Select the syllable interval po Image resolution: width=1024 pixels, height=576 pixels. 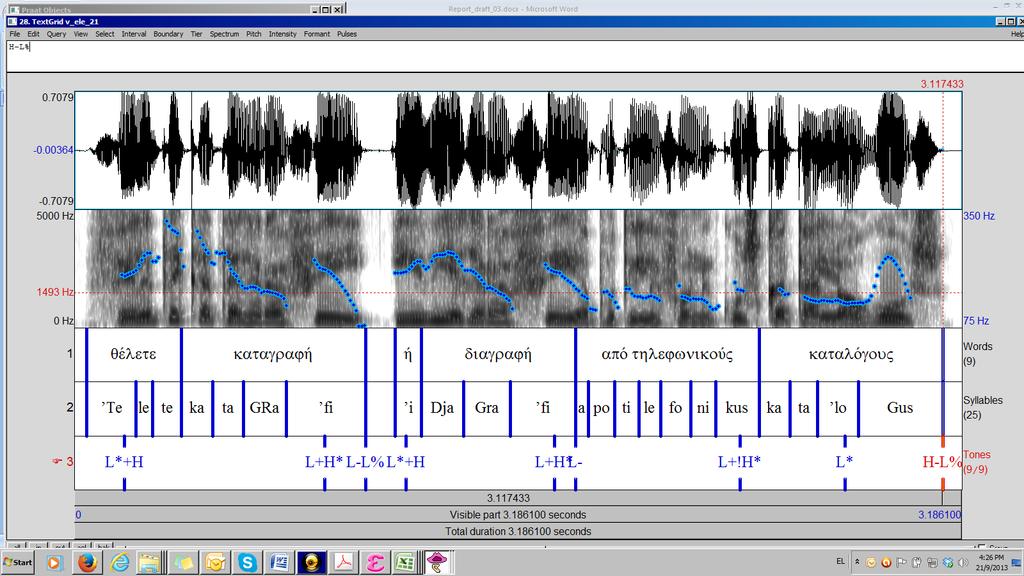601,408
